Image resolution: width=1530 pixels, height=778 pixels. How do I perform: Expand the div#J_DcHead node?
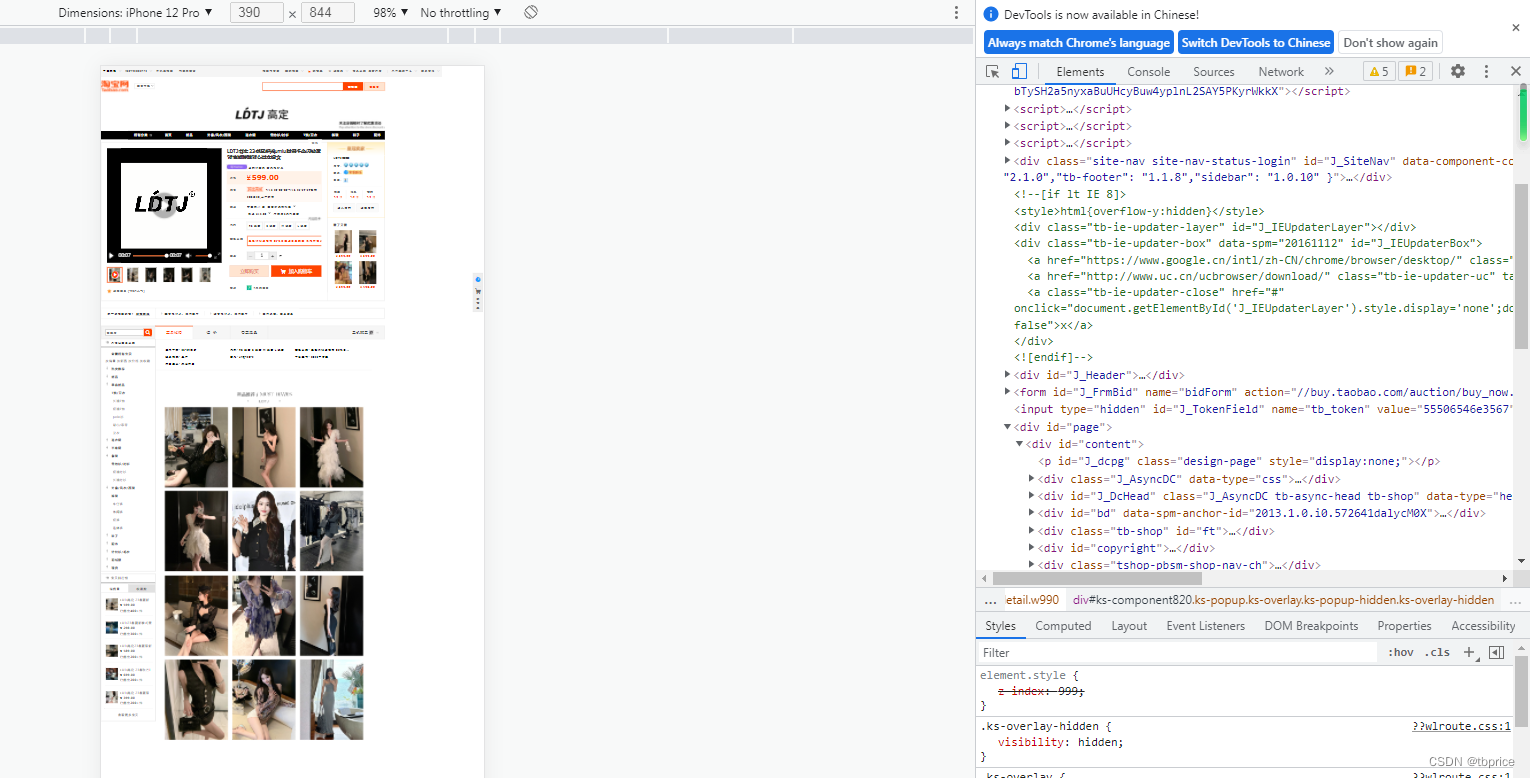1032,496
